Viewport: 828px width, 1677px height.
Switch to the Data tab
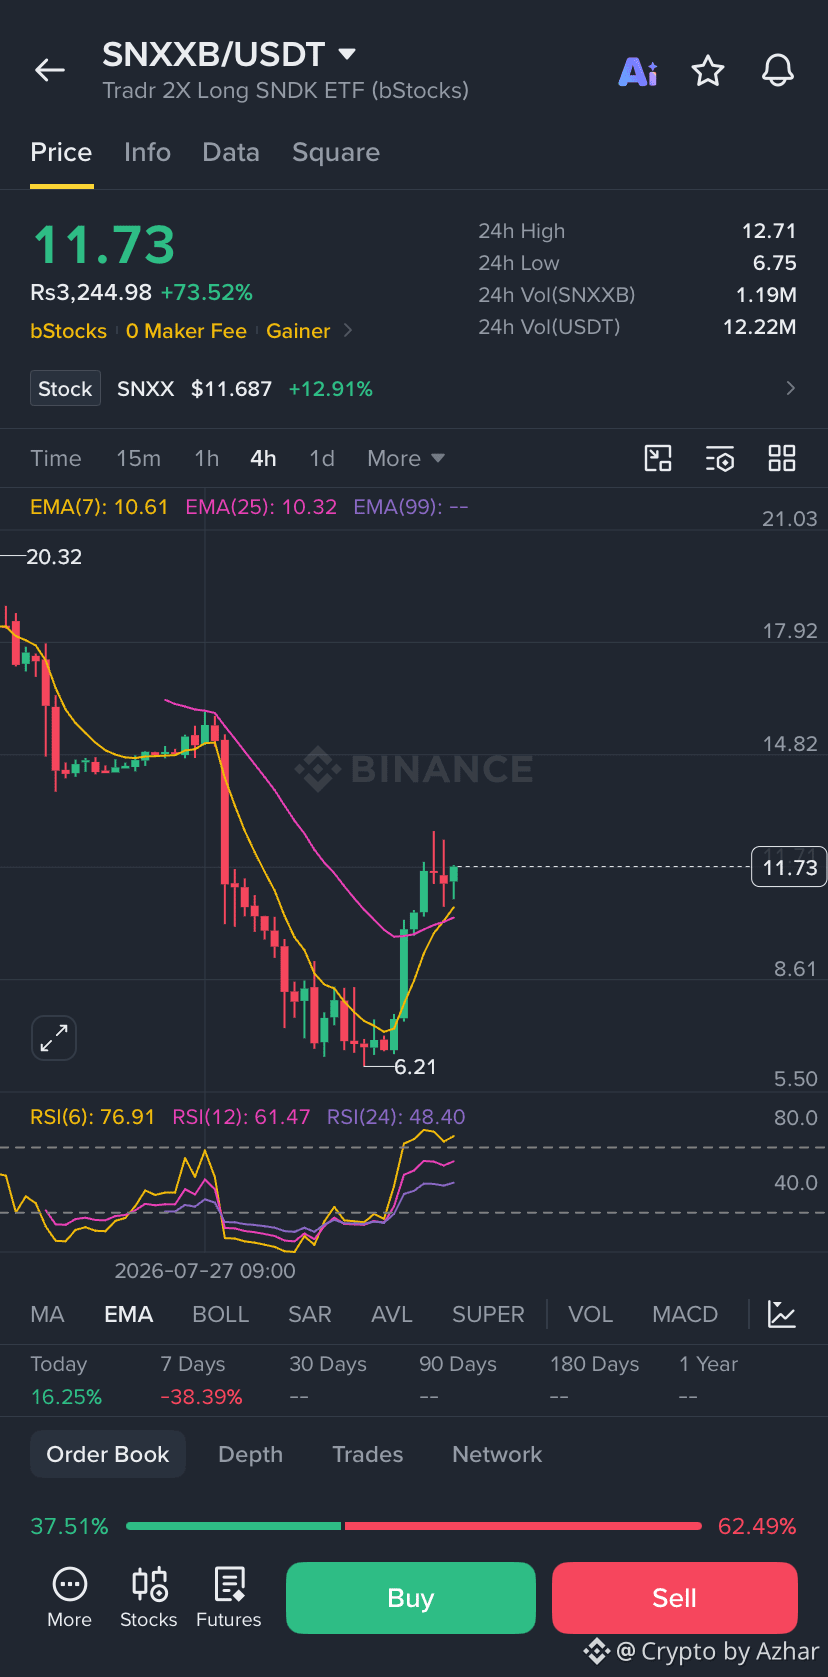click(231, 152)
